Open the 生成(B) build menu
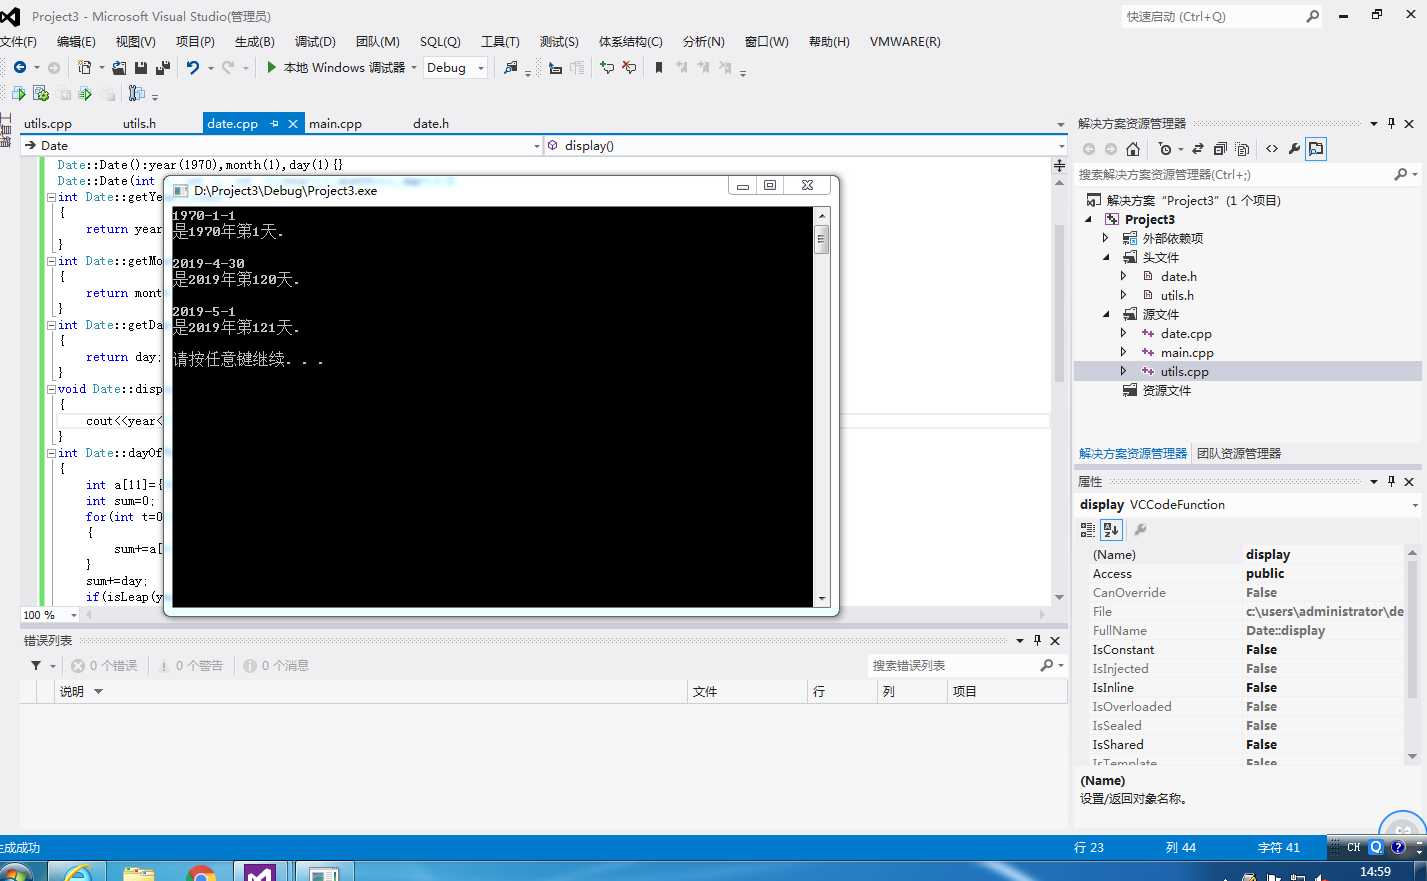The height and width of the screenshot is (881, 1427). (254, 41)
